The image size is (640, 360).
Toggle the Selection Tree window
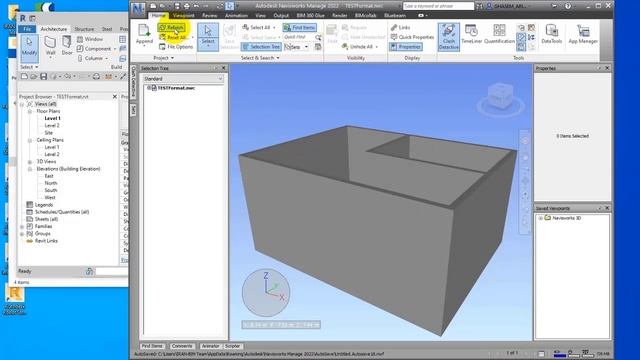point(261,47)
